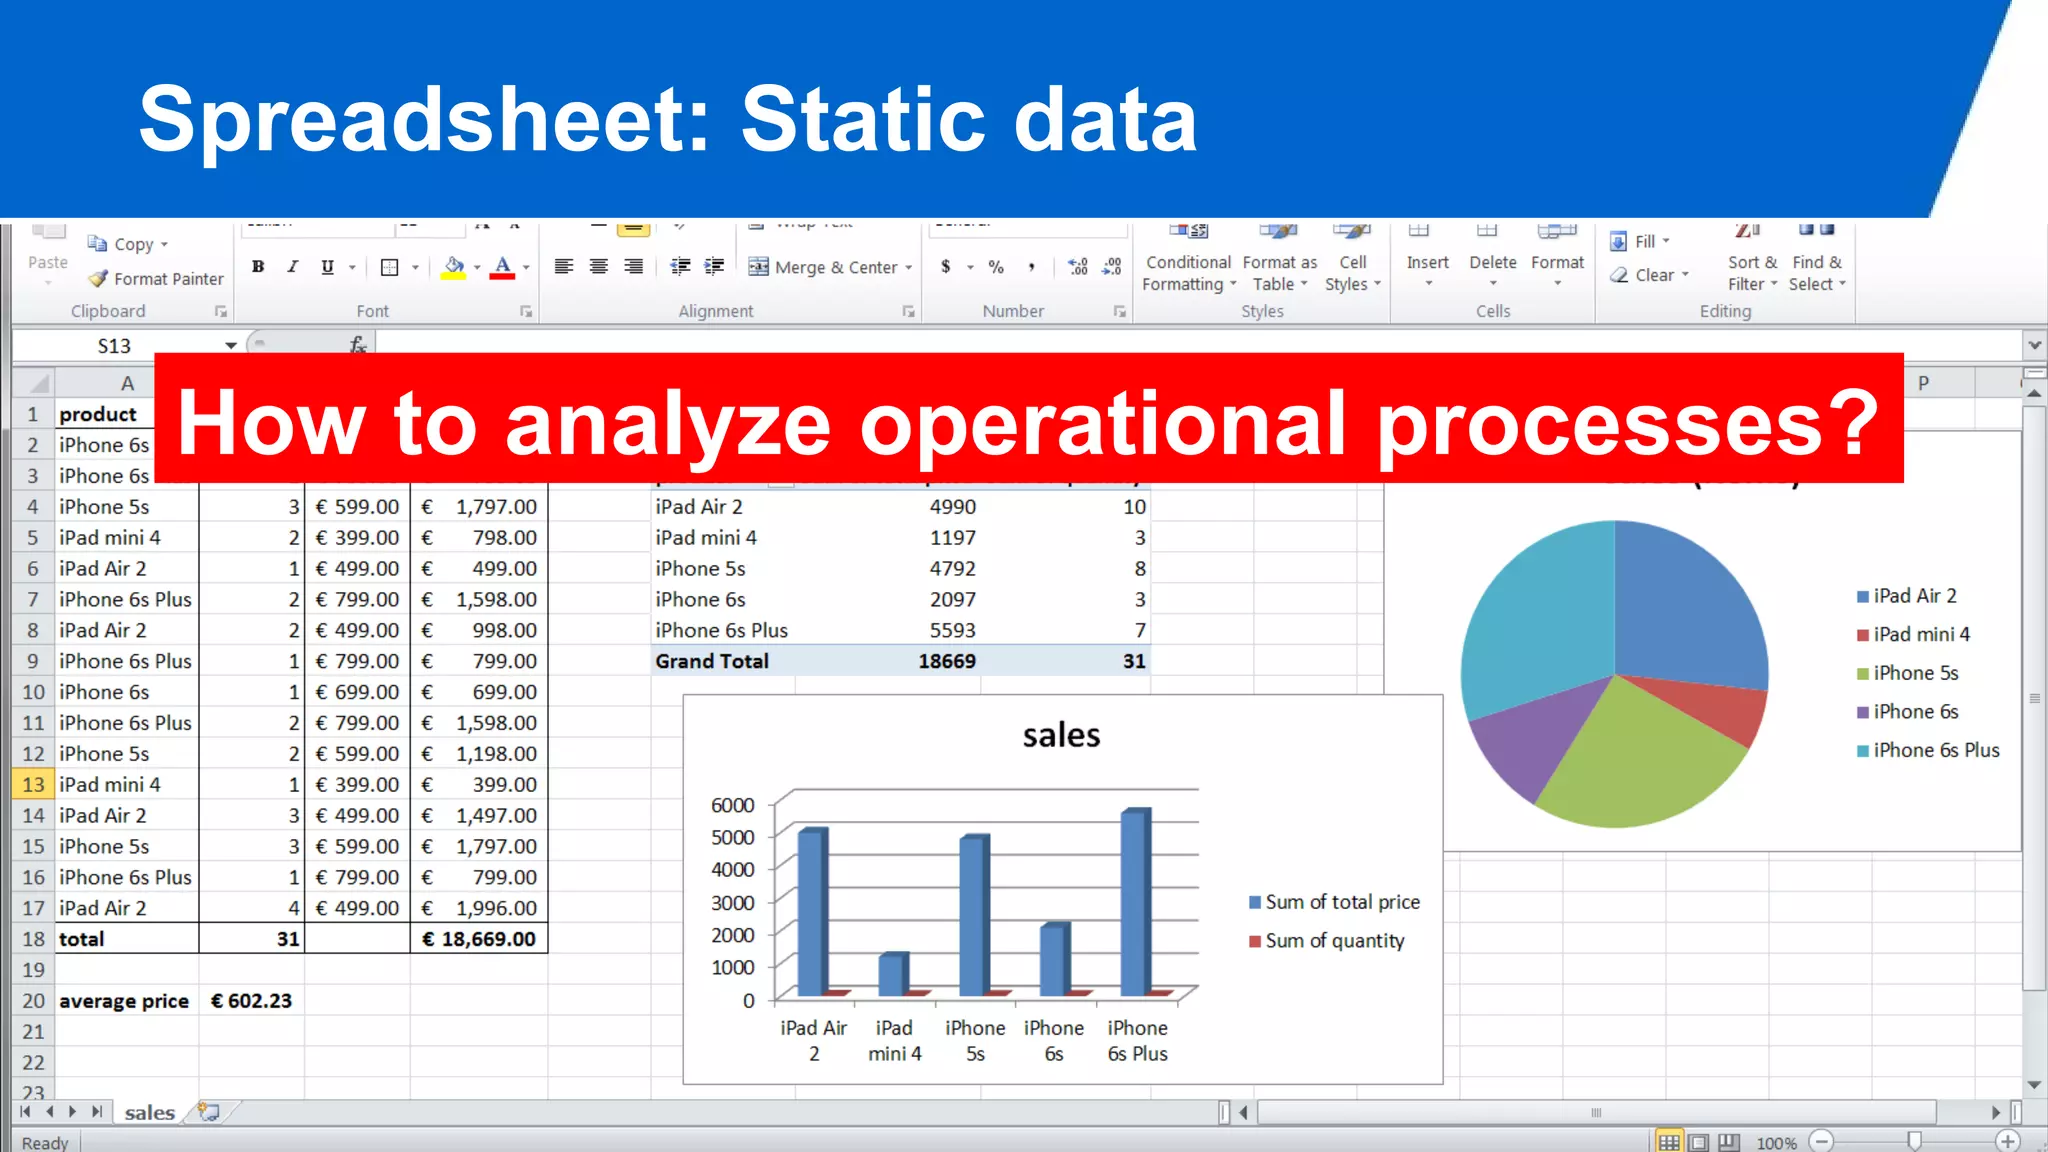Apply the red Font Color
Image resolution: width=2048 pixels, height=1152 pixels.
(502, 267)
